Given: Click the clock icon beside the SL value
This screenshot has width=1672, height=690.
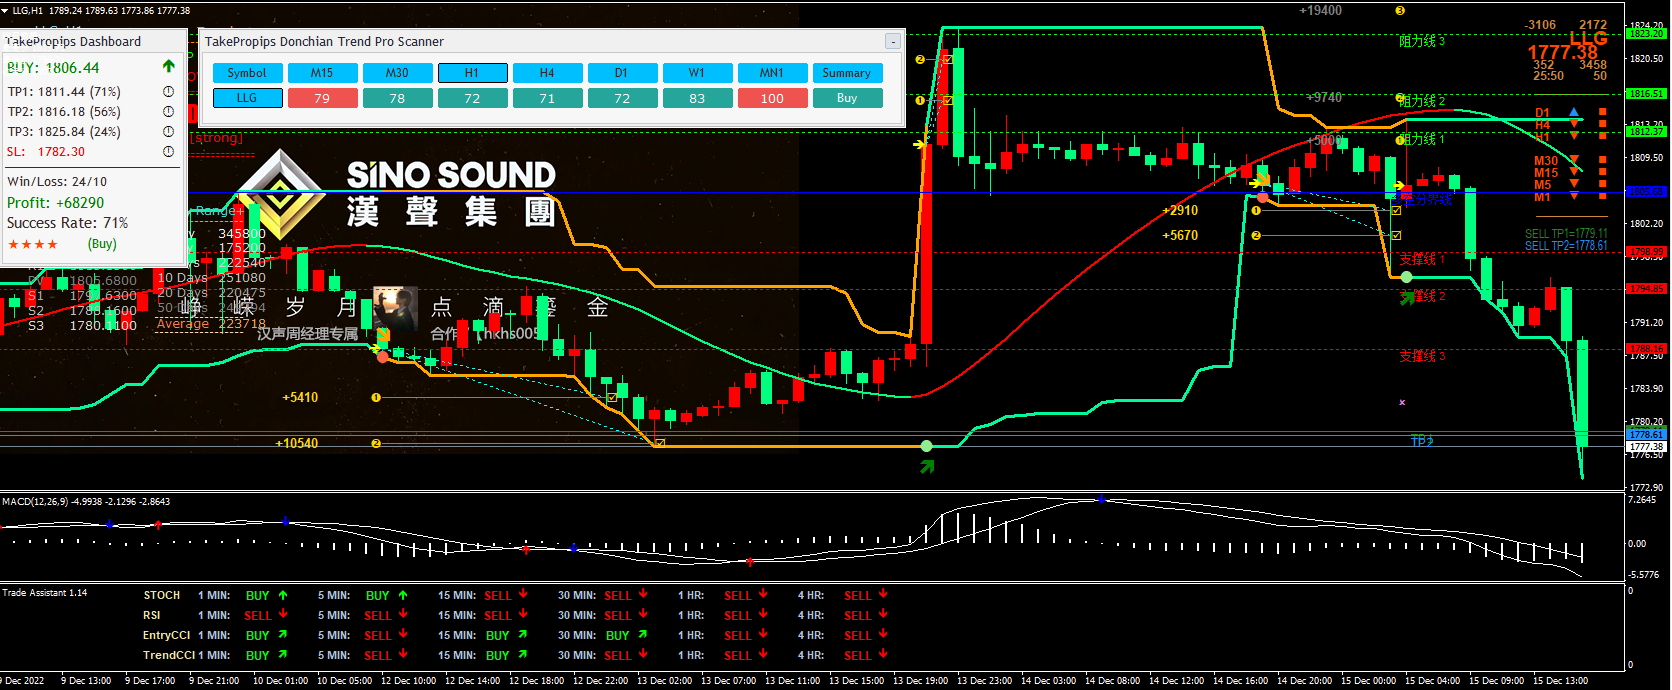Looking at the screenshot, I should tap(168, 152).
